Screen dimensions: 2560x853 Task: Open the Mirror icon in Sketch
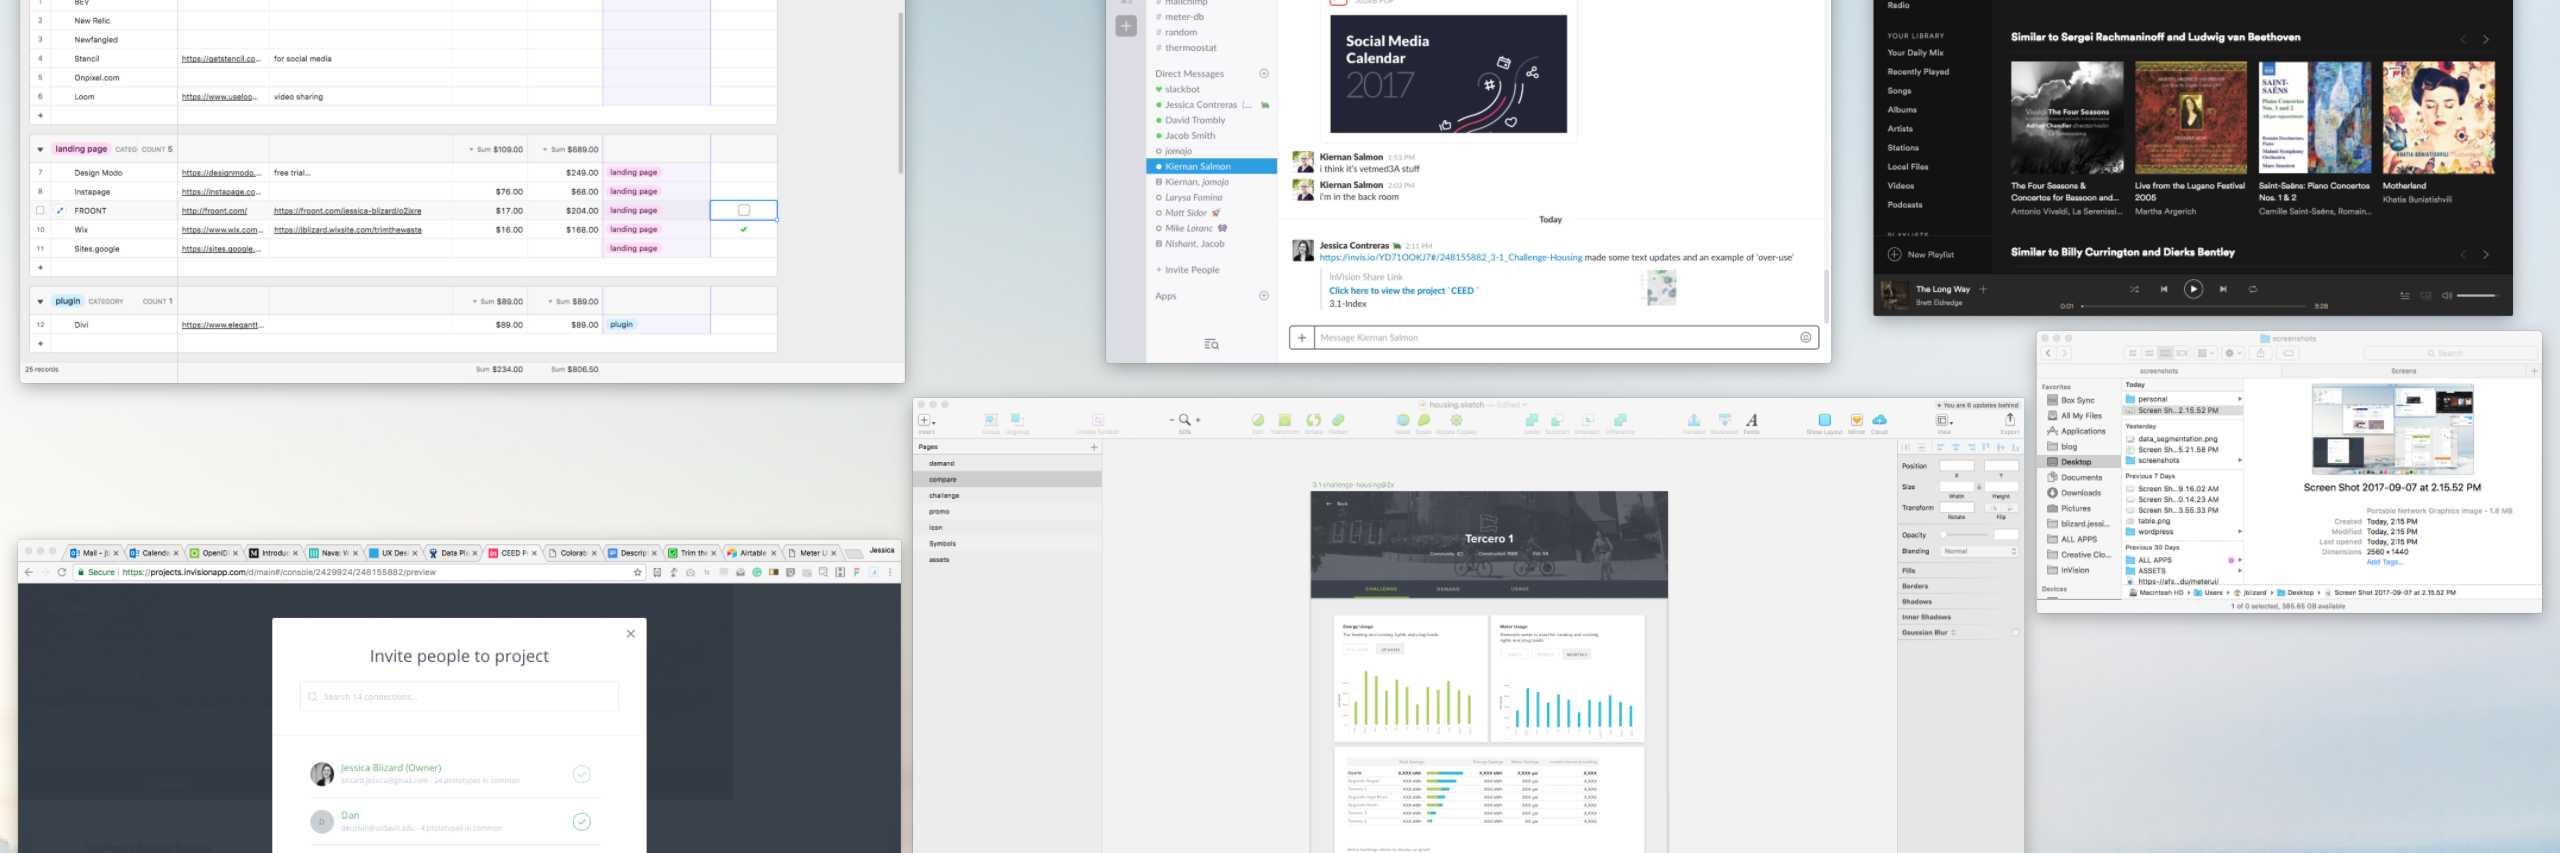pyautogui.click(x=1856, y=420)
